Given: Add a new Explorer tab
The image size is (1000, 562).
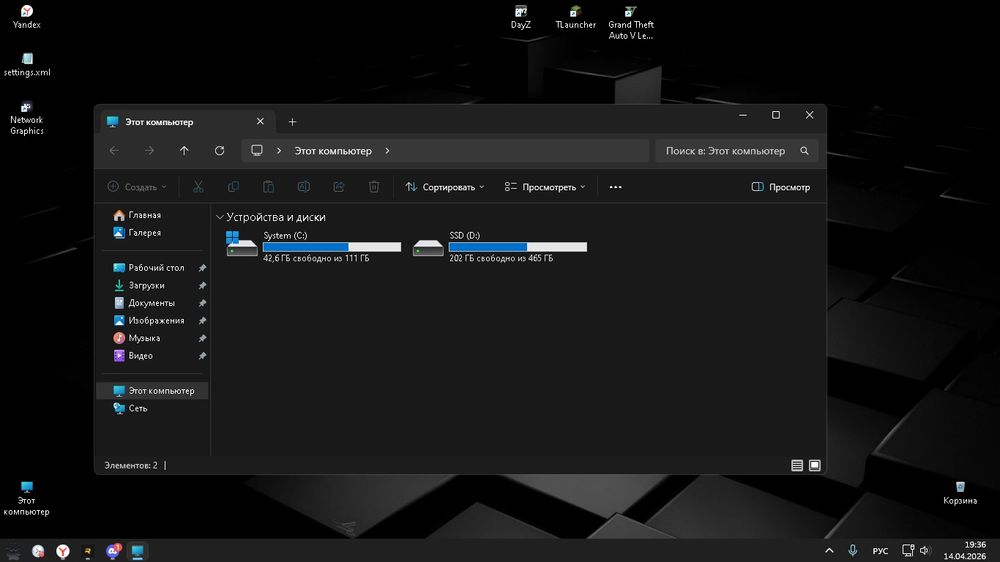Looking at the screenshot, I should pyautogui.click(x=292, y=122).
